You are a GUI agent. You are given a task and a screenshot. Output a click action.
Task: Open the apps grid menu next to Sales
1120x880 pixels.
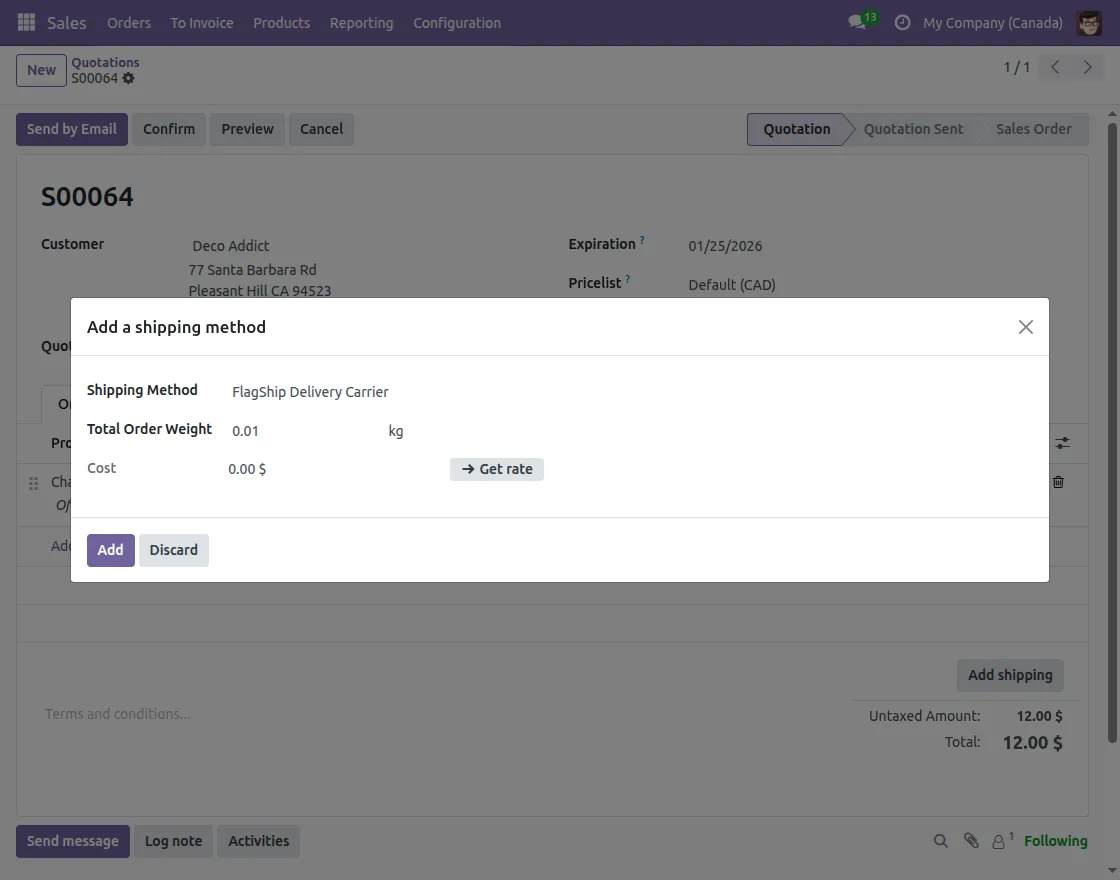(25, 22)
